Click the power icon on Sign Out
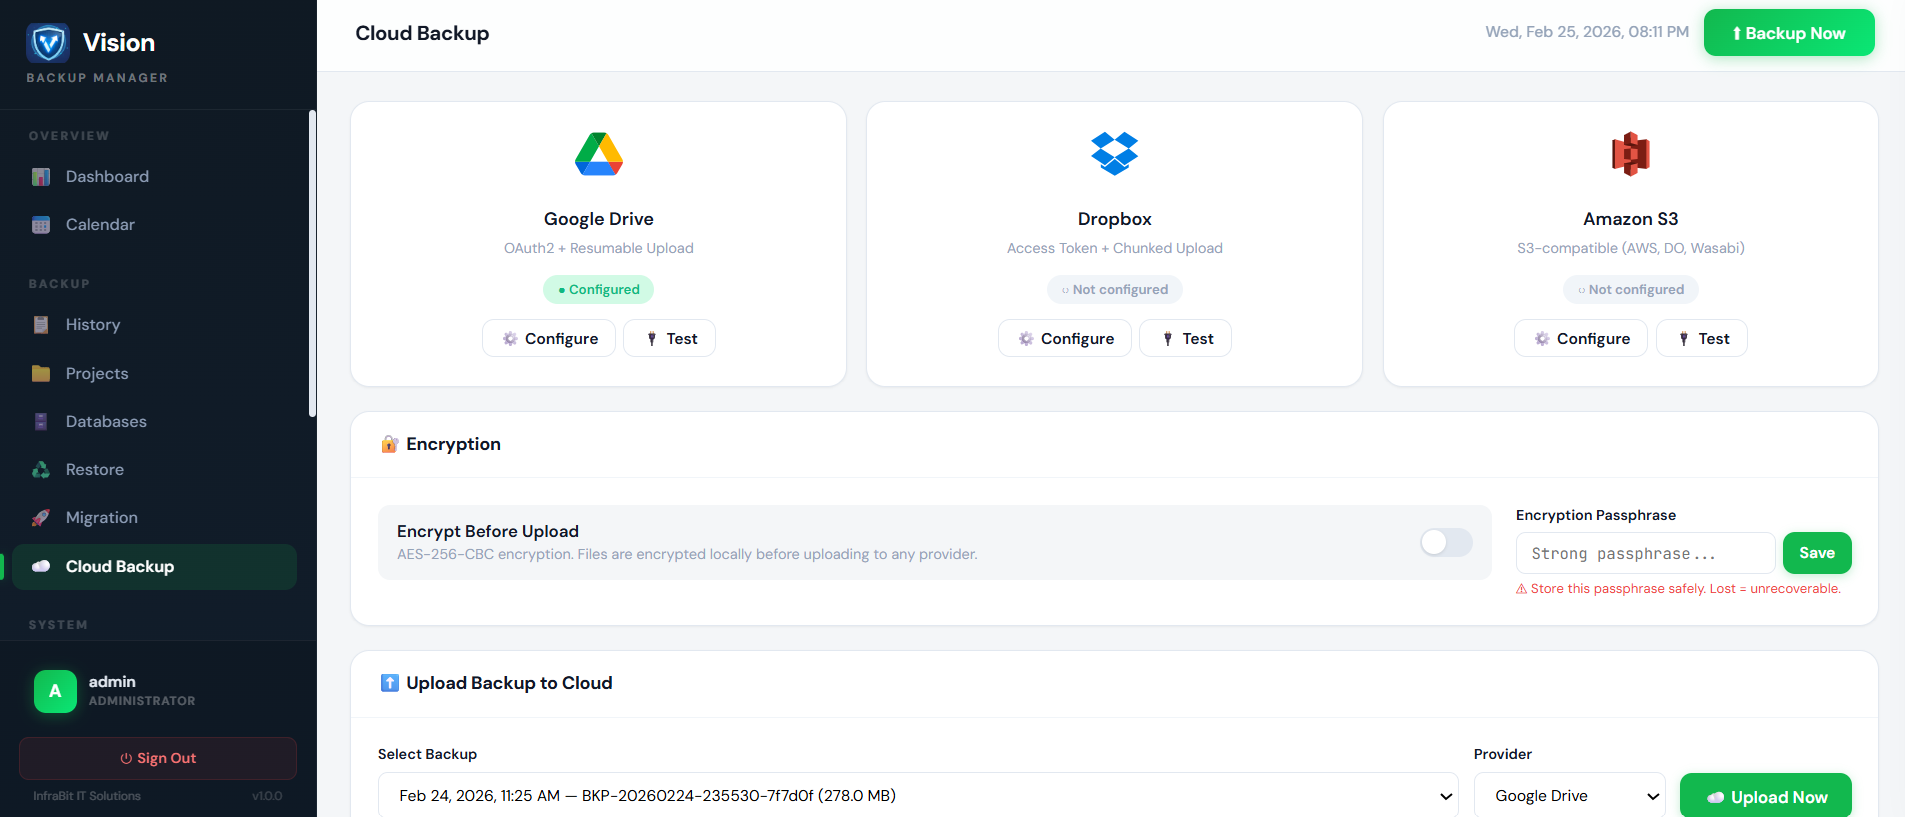 (x=126, y=759)
